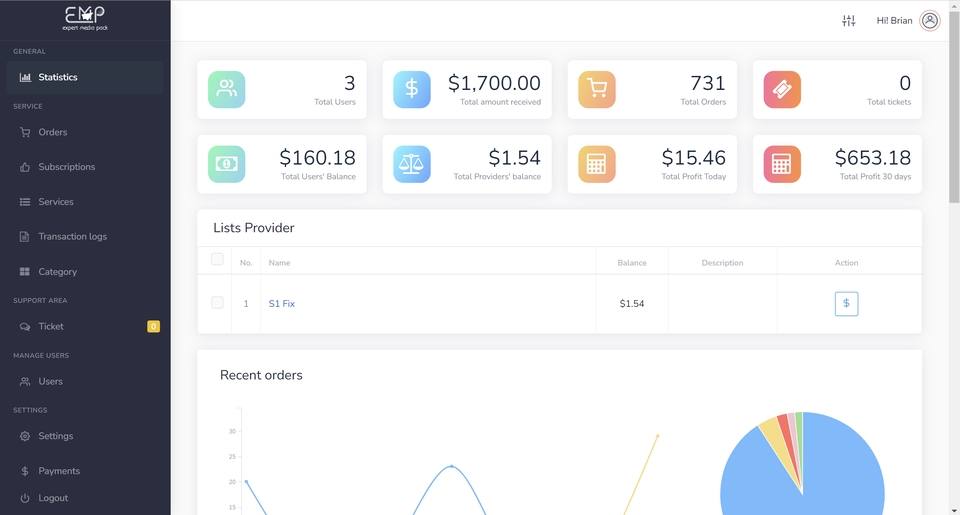Click the red ticket Total tickets icon
Image resolution: width=960 pixels, height=515 pixels.
point(782,89)
